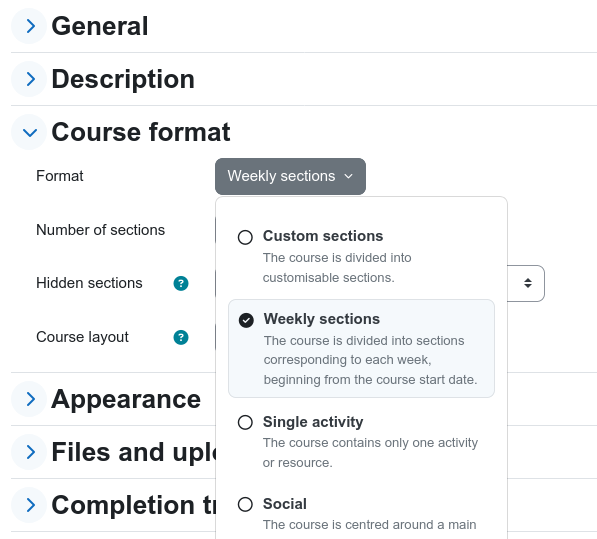Choose Social format radio button
This screenshot has height=539, width=597.
(245, 504)
